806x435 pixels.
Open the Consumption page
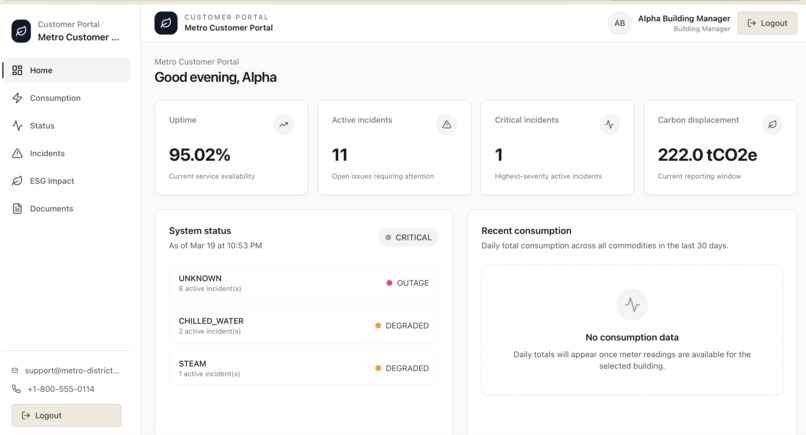(67, 98)
